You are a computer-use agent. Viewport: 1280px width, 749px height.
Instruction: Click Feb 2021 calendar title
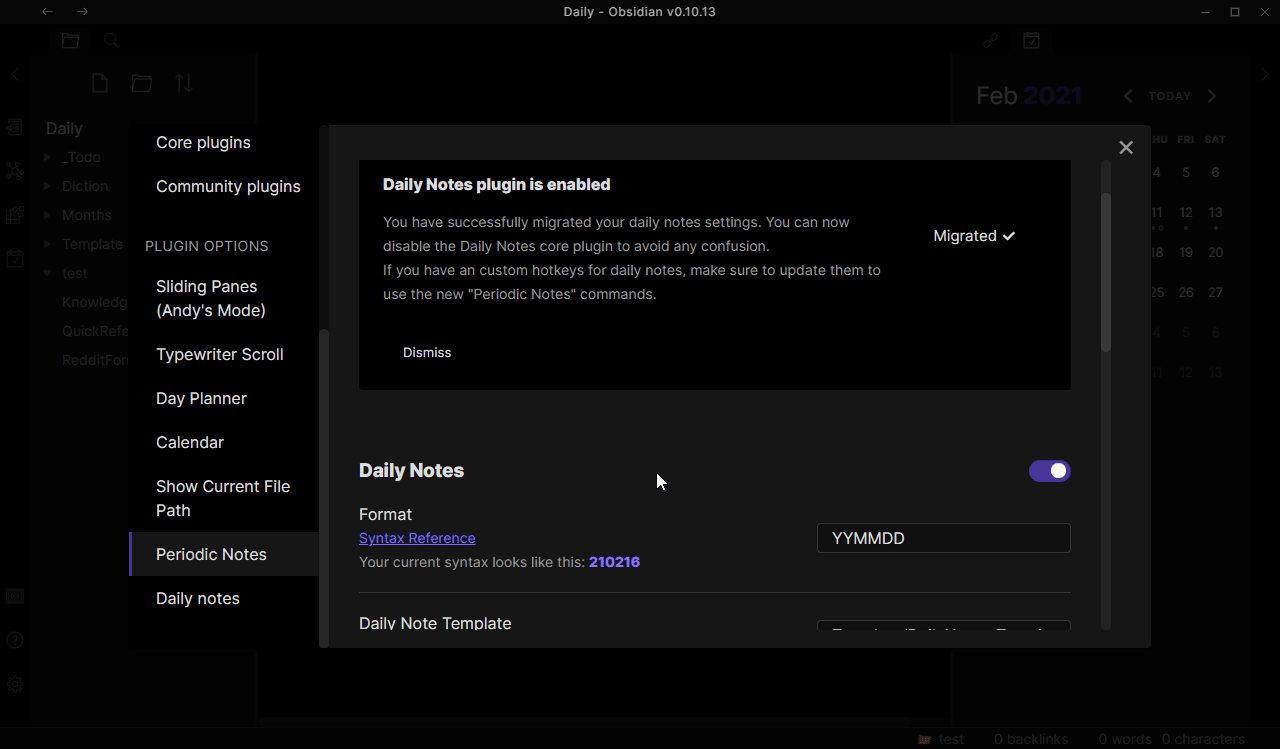coord(1029,96)
